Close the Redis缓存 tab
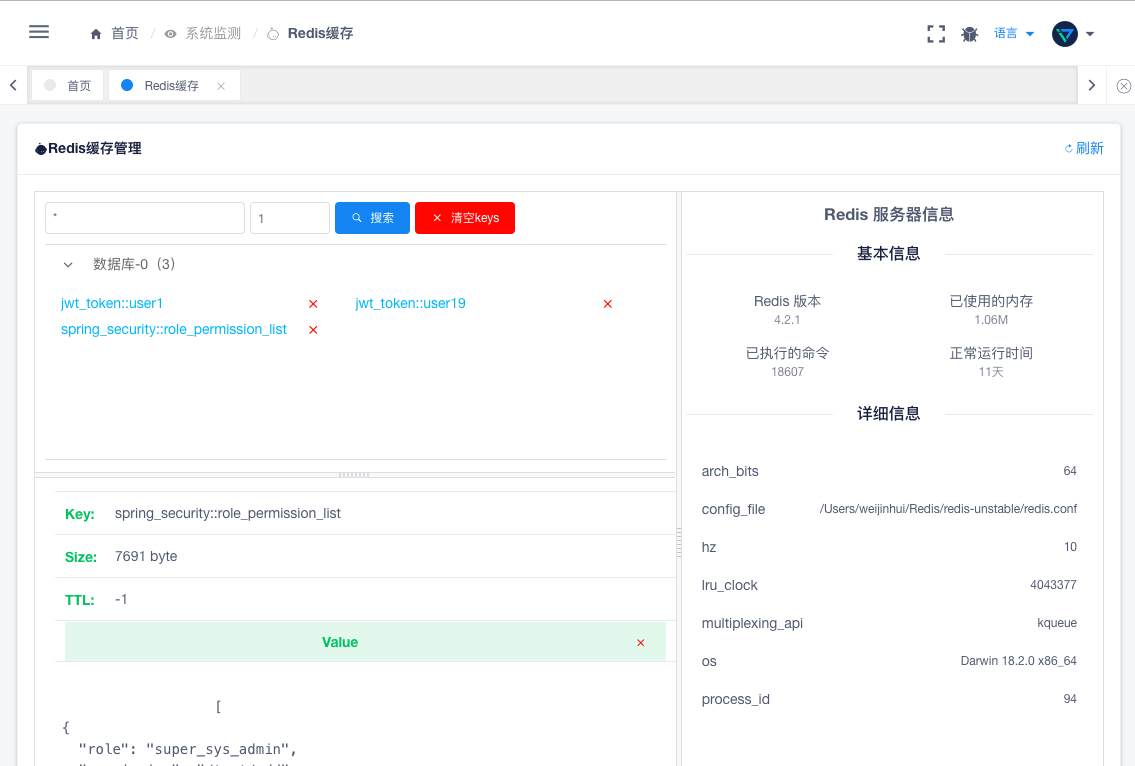Image resolution: width=1135 pixels, height=766 pixels. [221, 86]
